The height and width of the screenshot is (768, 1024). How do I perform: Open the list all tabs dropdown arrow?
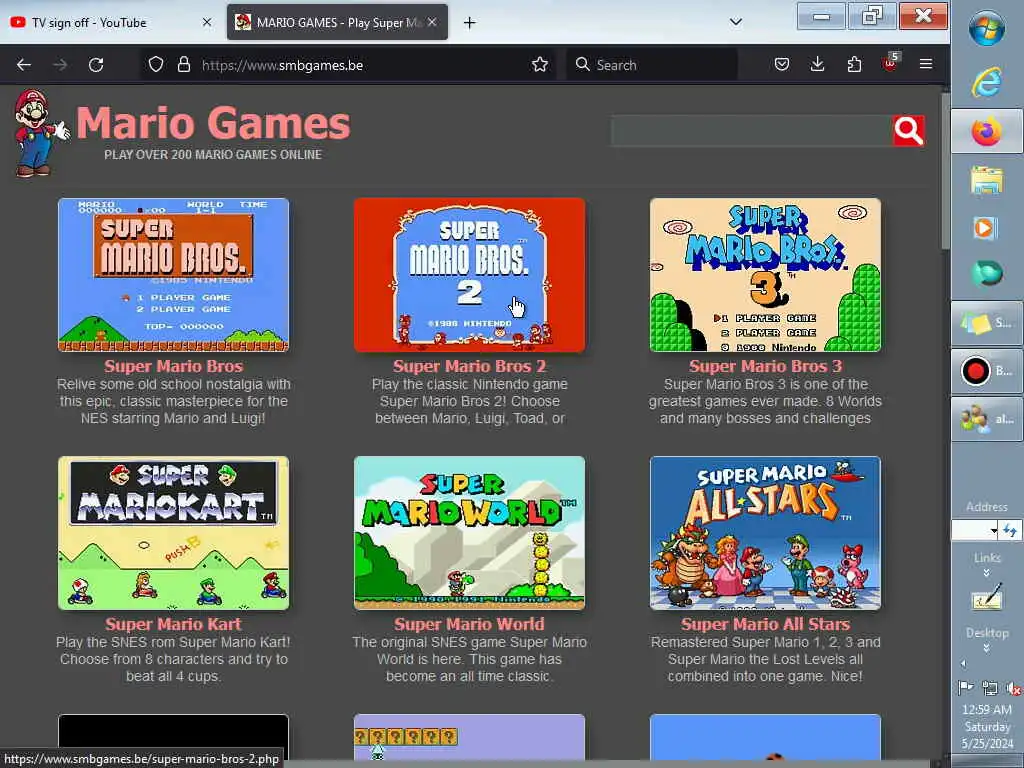pyautogui.click(x=736, y=22)
